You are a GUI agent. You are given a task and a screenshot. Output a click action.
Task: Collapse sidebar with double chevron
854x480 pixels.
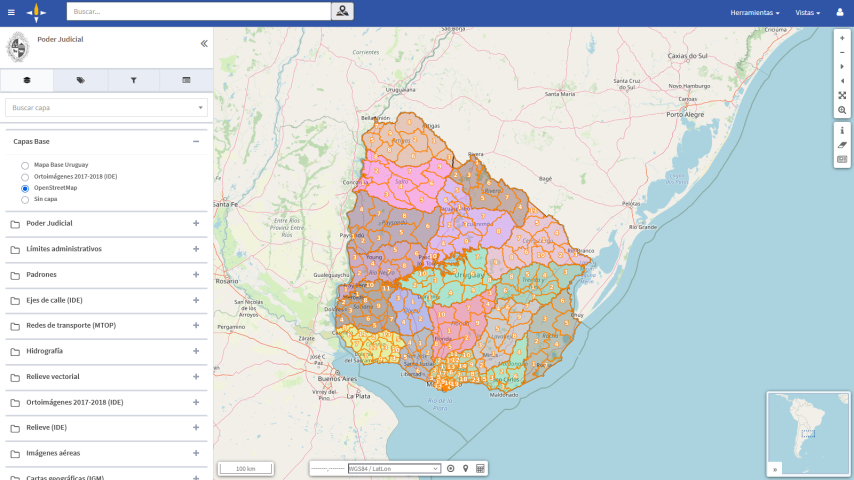[204, 44]
